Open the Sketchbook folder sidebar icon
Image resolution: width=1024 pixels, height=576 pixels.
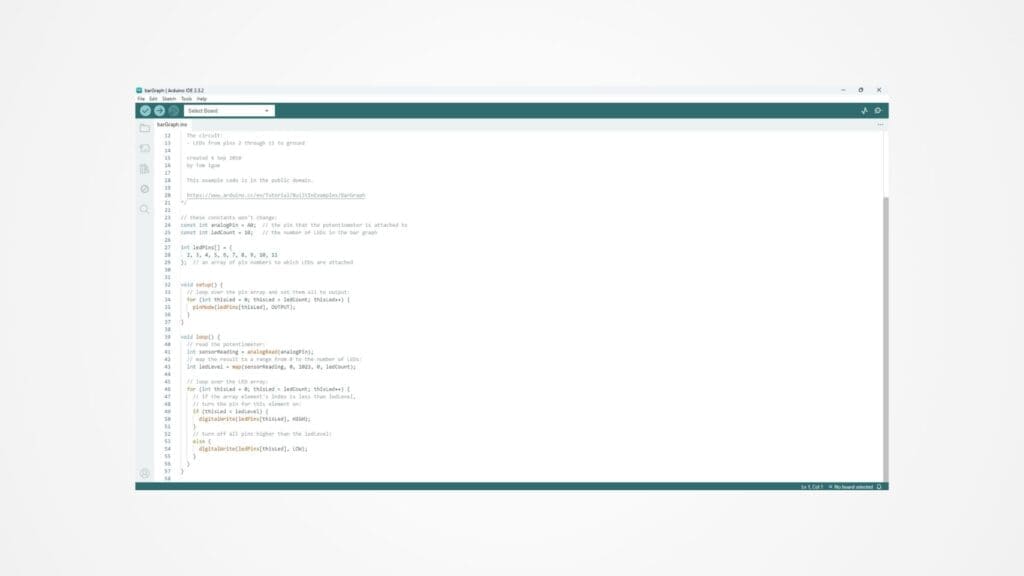pos(145,129)
